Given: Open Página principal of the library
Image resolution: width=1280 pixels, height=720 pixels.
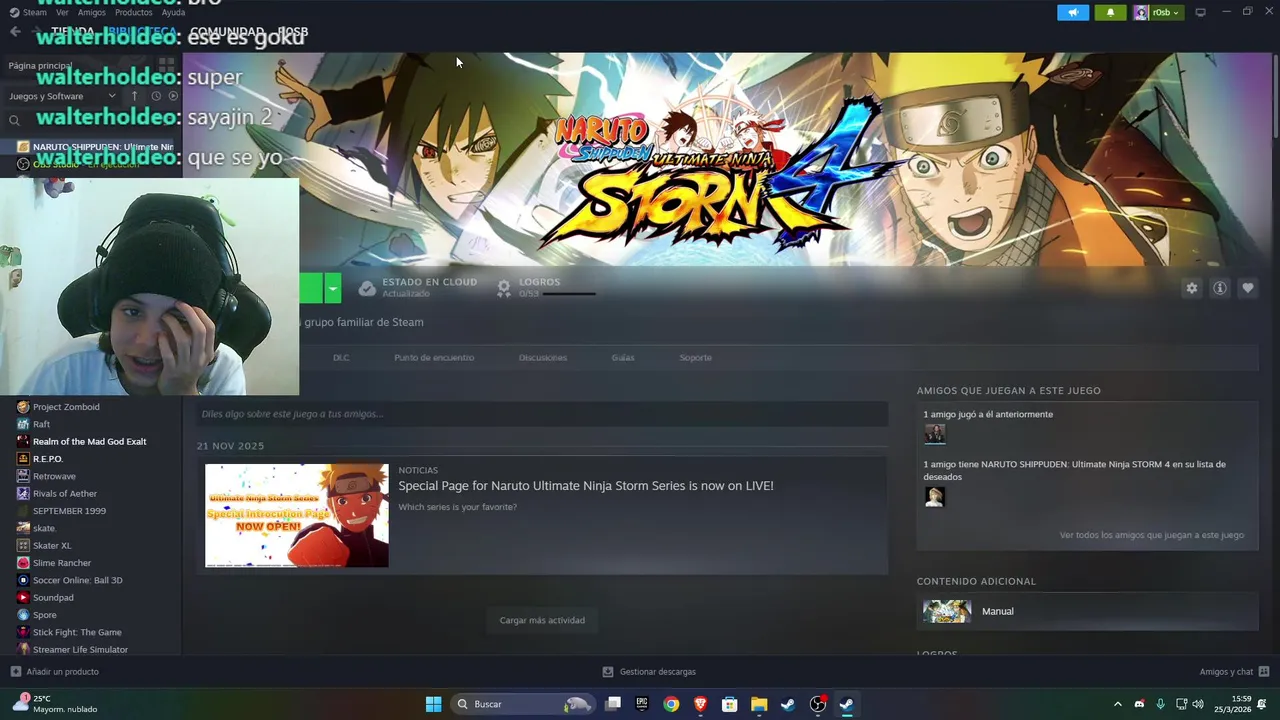Looking at the screenshot, I should pyautogui.click(x=40, y=65).
